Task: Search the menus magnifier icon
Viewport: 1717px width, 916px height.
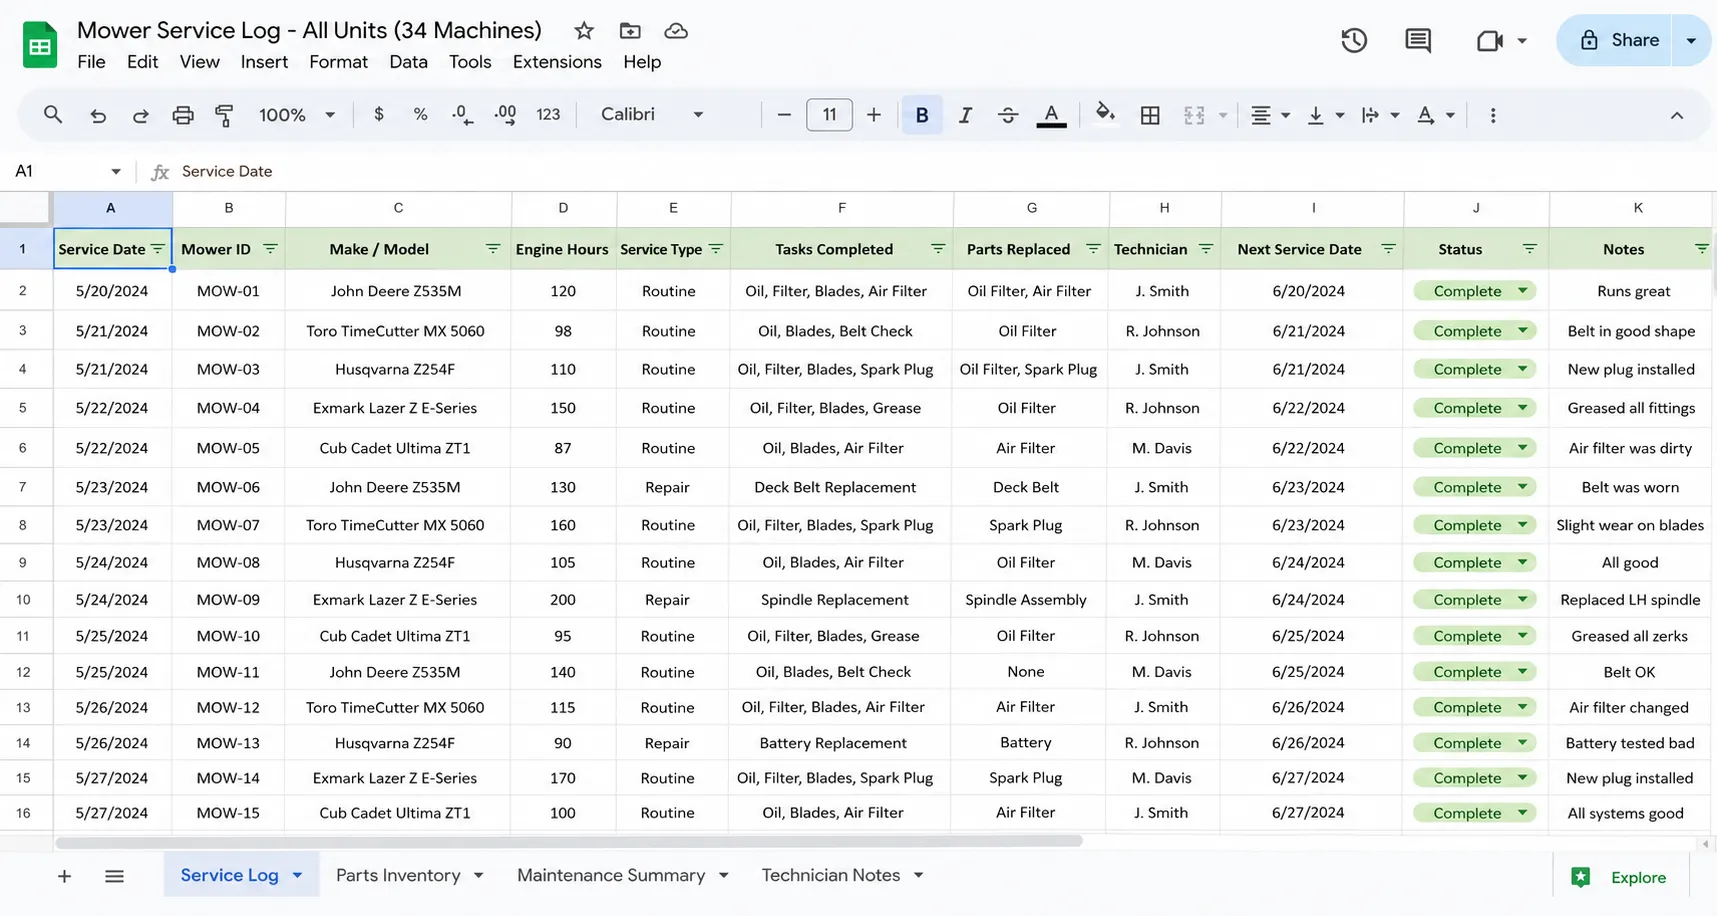Action: 53,115
